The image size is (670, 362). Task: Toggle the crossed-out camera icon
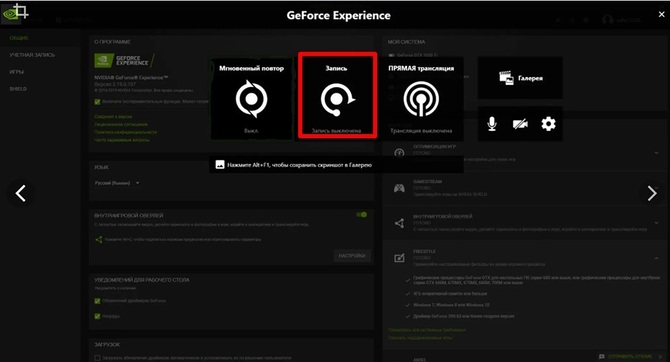520,124
